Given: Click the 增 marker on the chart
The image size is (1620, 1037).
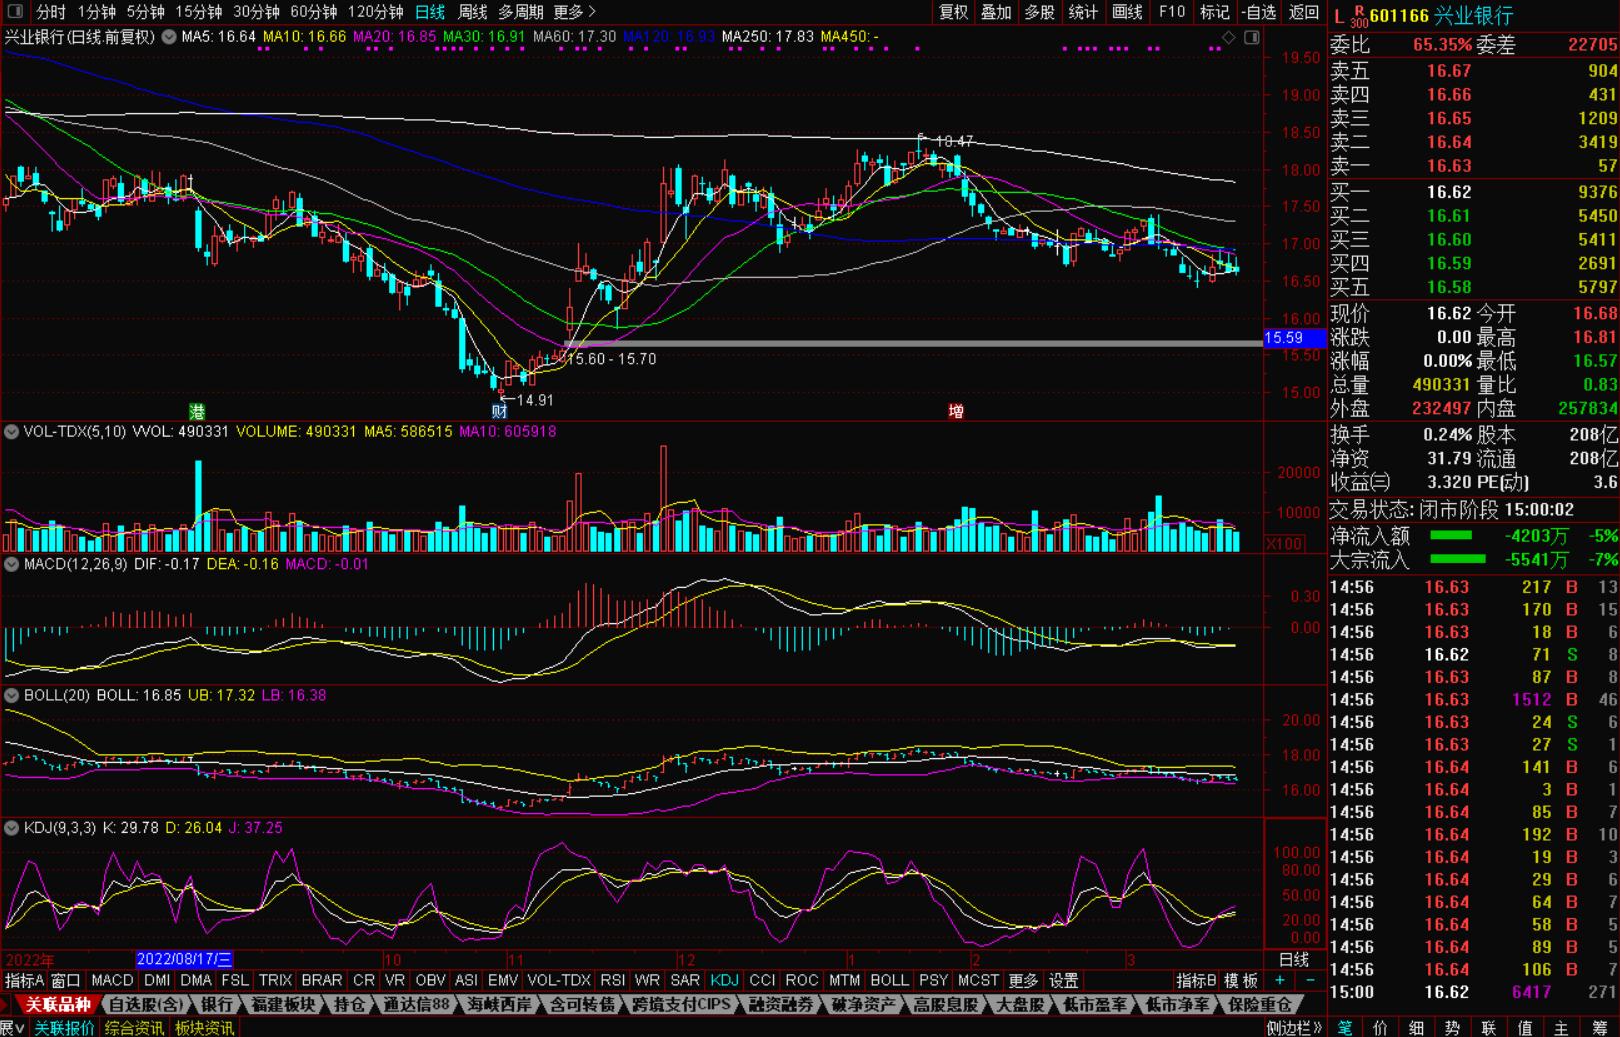Looking at the screenshot, I should pyautogui.click(x=956, y=411).
